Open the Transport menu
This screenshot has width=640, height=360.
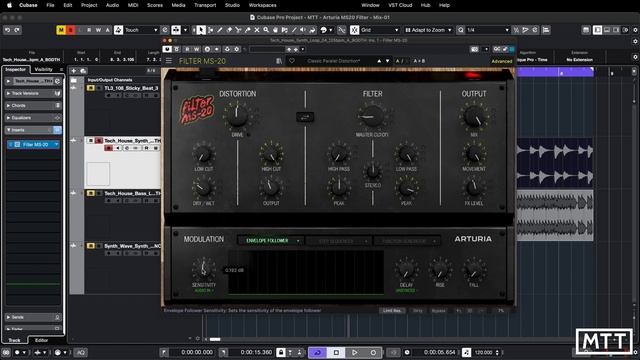click(205, 5)
